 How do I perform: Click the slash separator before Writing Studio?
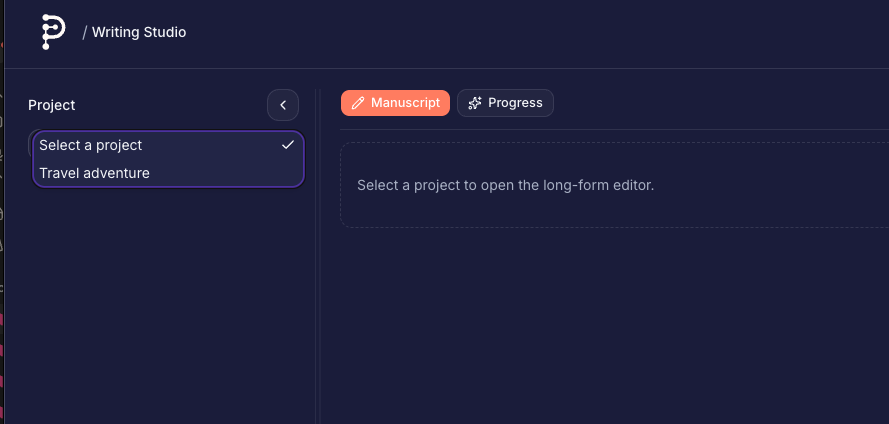click(x=84, y=32)
